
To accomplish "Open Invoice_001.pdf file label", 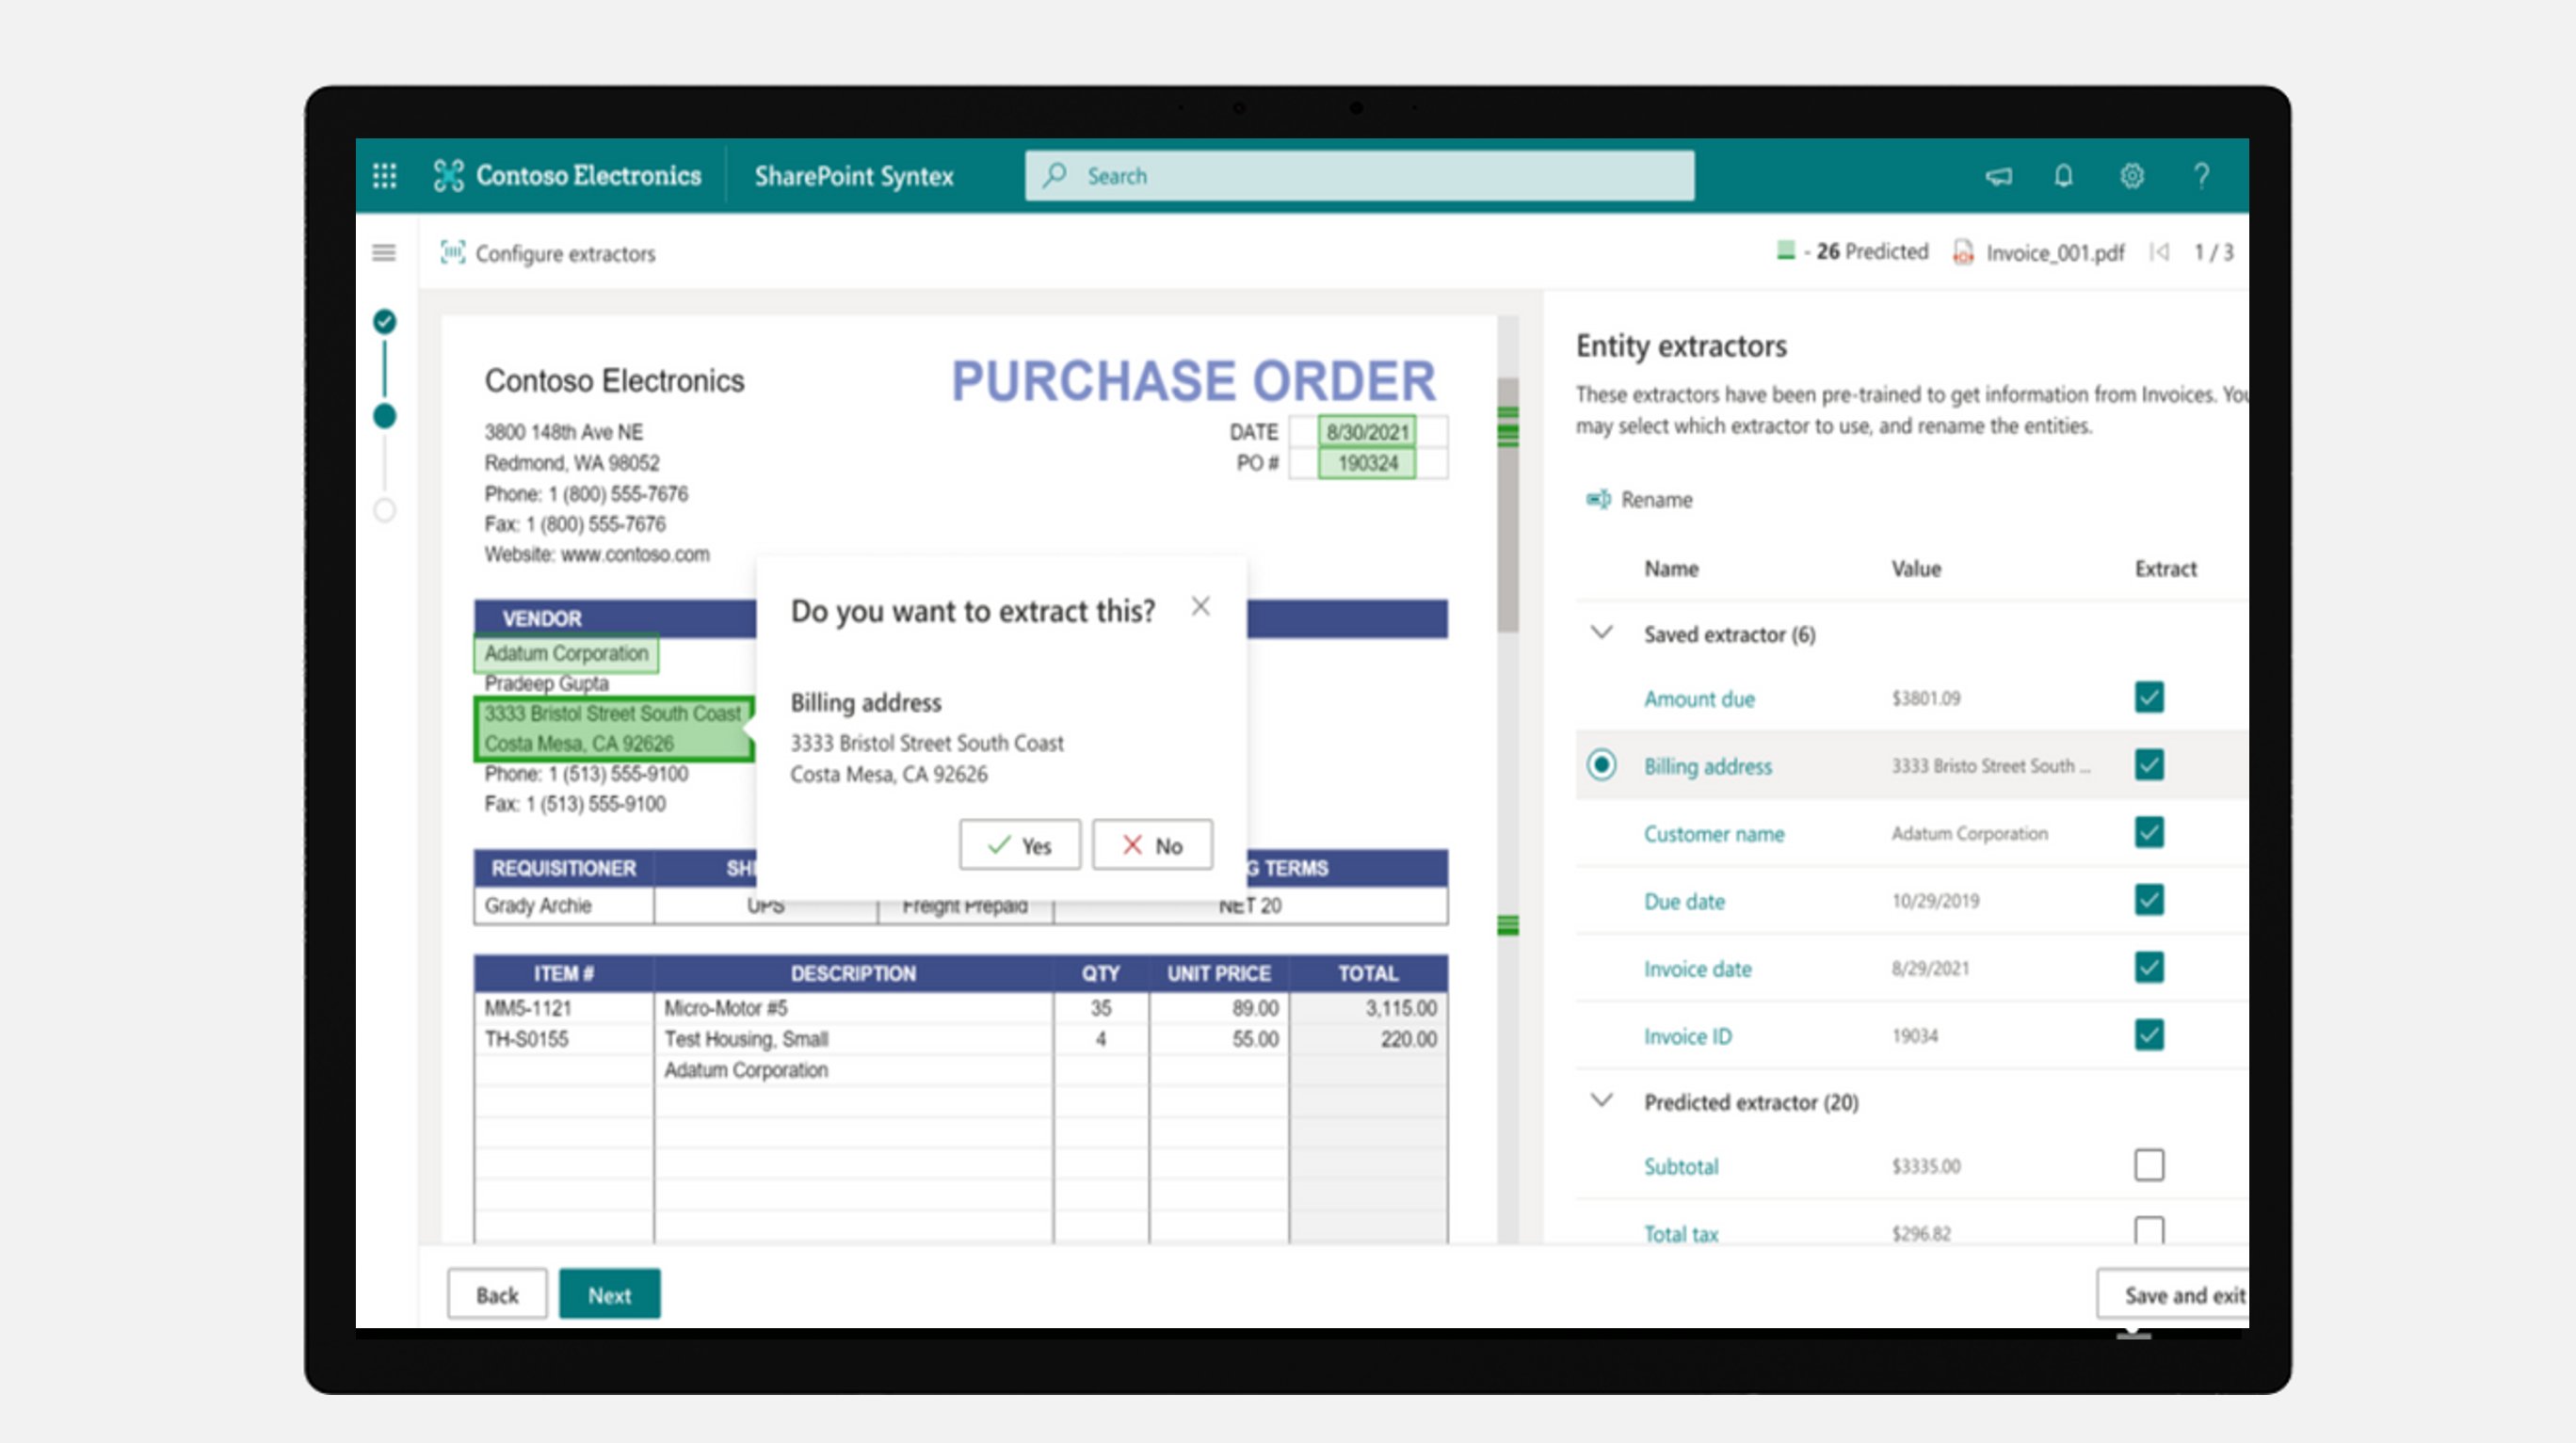I will point(2055,253).
